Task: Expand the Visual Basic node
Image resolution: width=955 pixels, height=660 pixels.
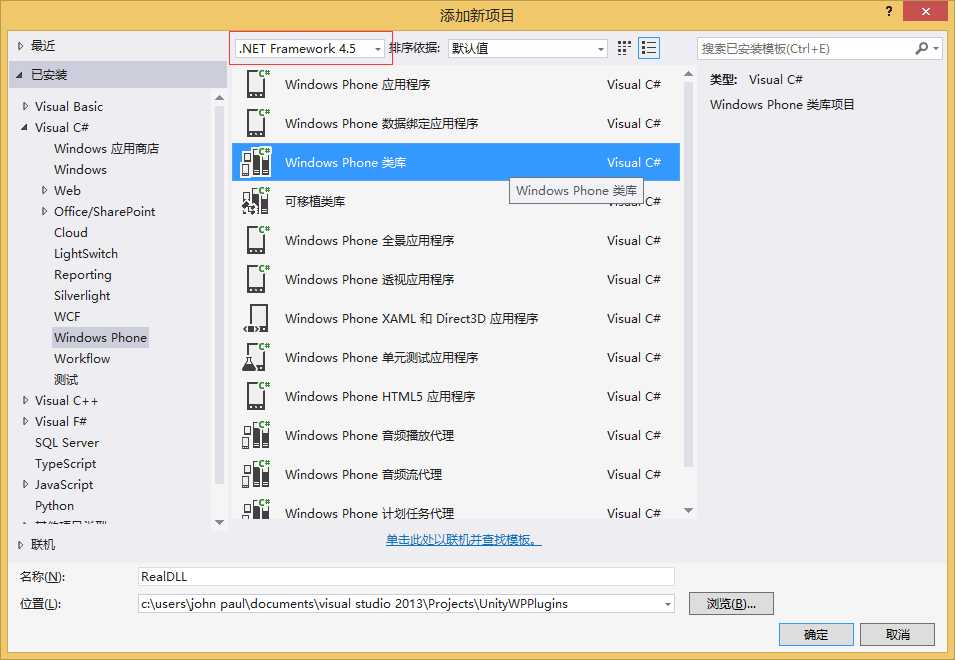Action: (25, 106)
